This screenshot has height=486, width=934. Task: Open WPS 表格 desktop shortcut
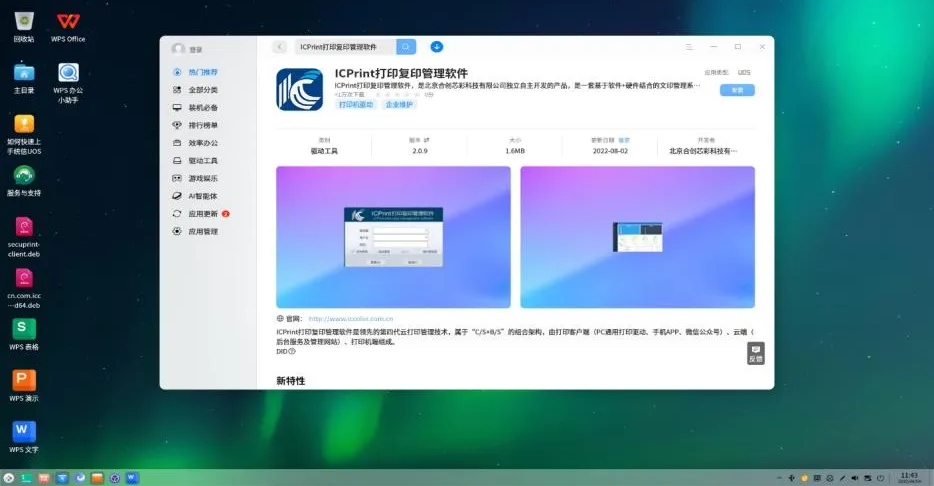coord(24,334)
